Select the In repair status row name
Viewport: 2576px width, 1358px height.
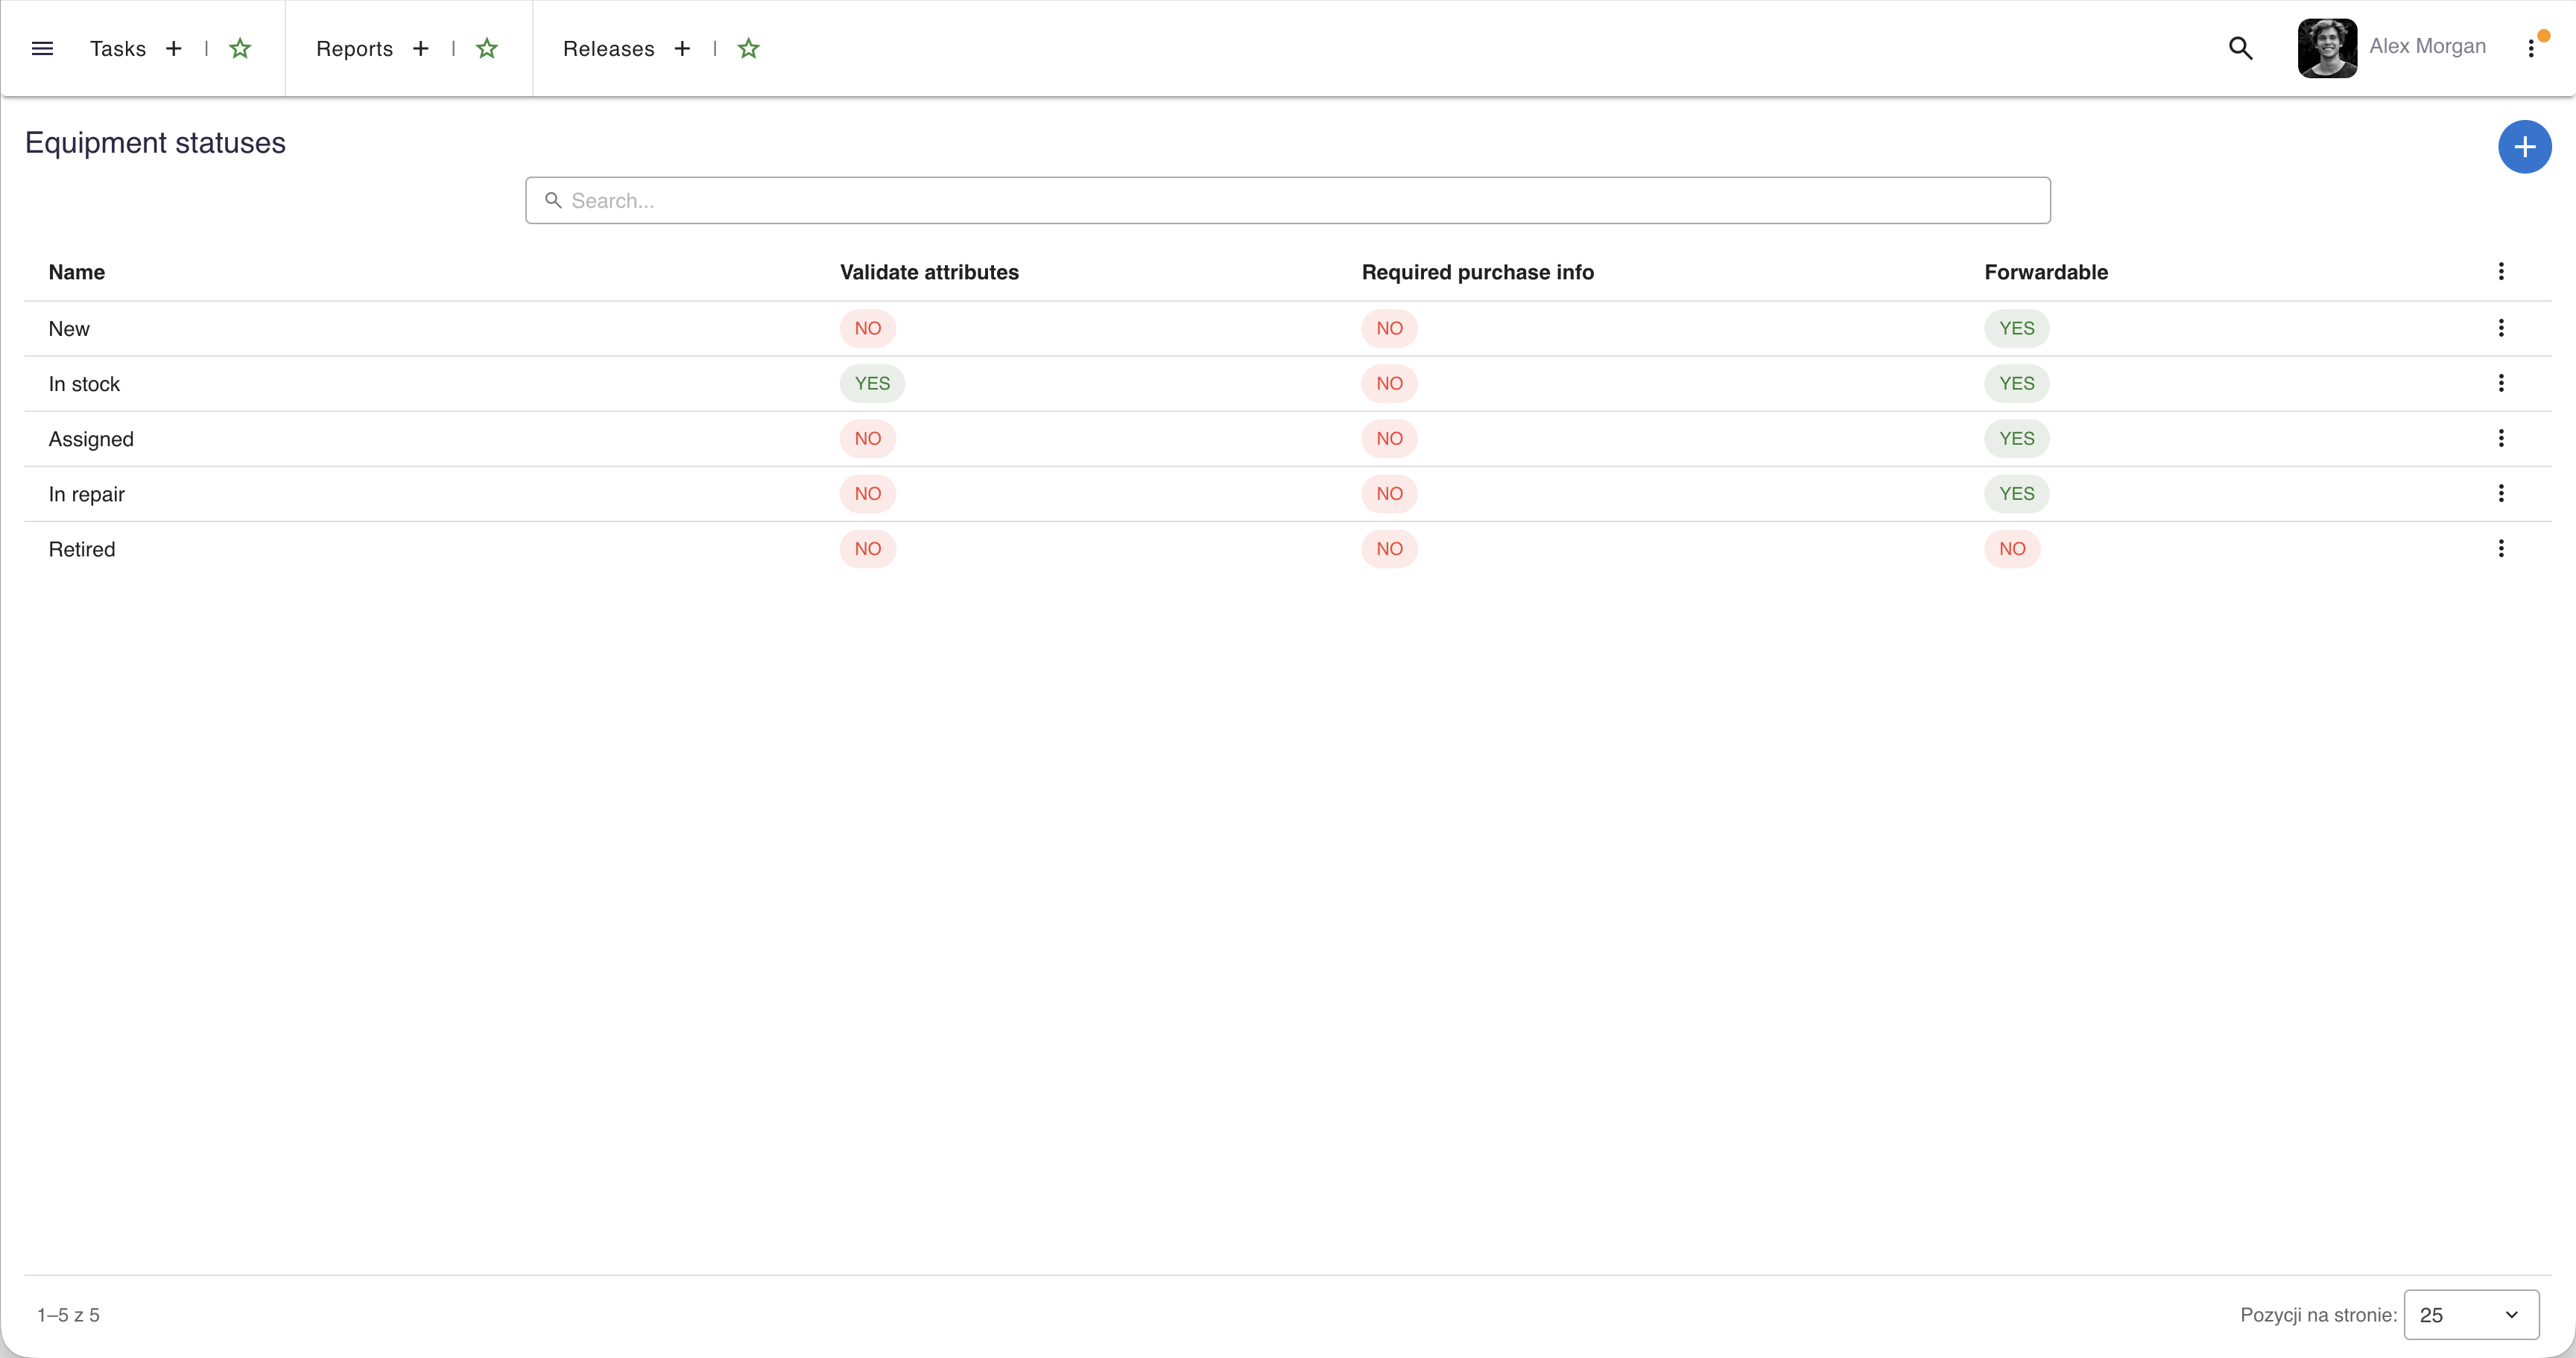pos(87,494)
